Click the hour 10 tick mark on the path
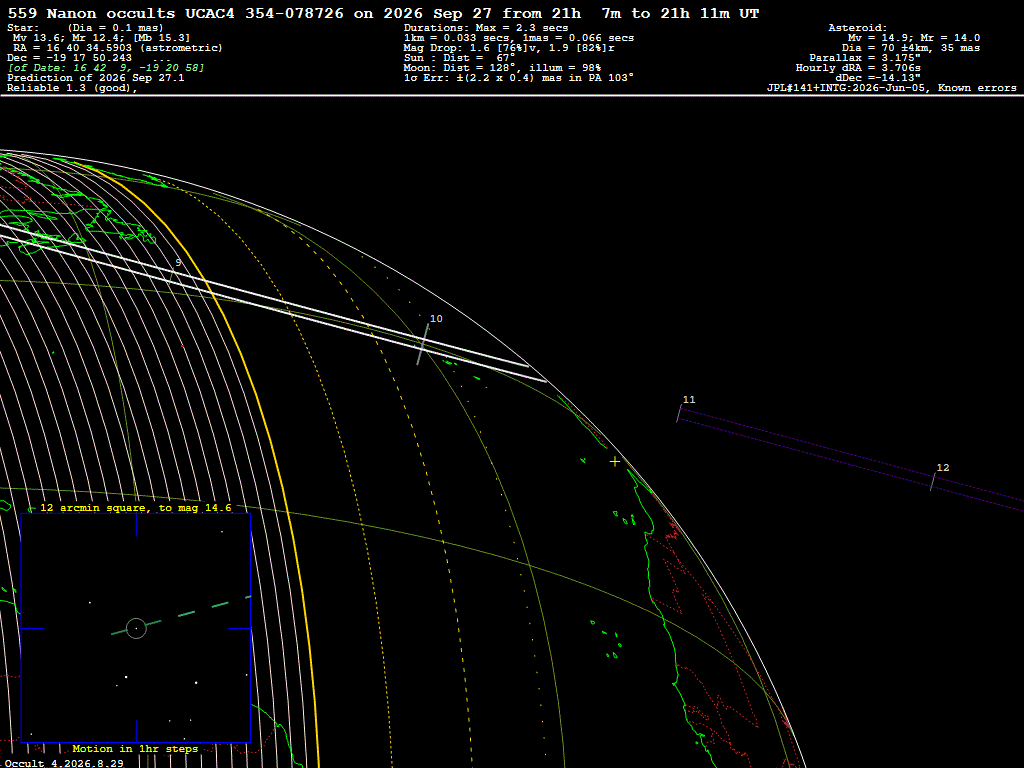The height and width of the screenshot is (768, 1024). (x=423, y=344)
